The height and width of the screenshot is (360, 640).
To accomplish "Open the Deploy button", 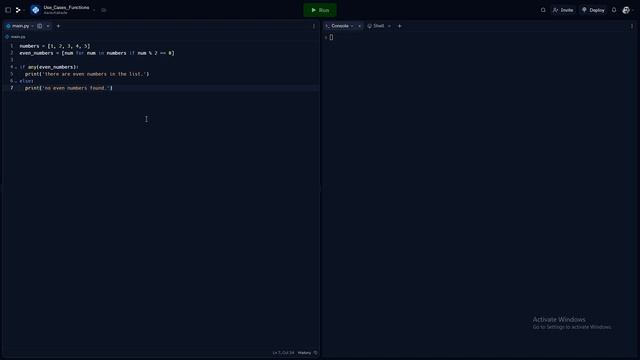I will (593, 10).
